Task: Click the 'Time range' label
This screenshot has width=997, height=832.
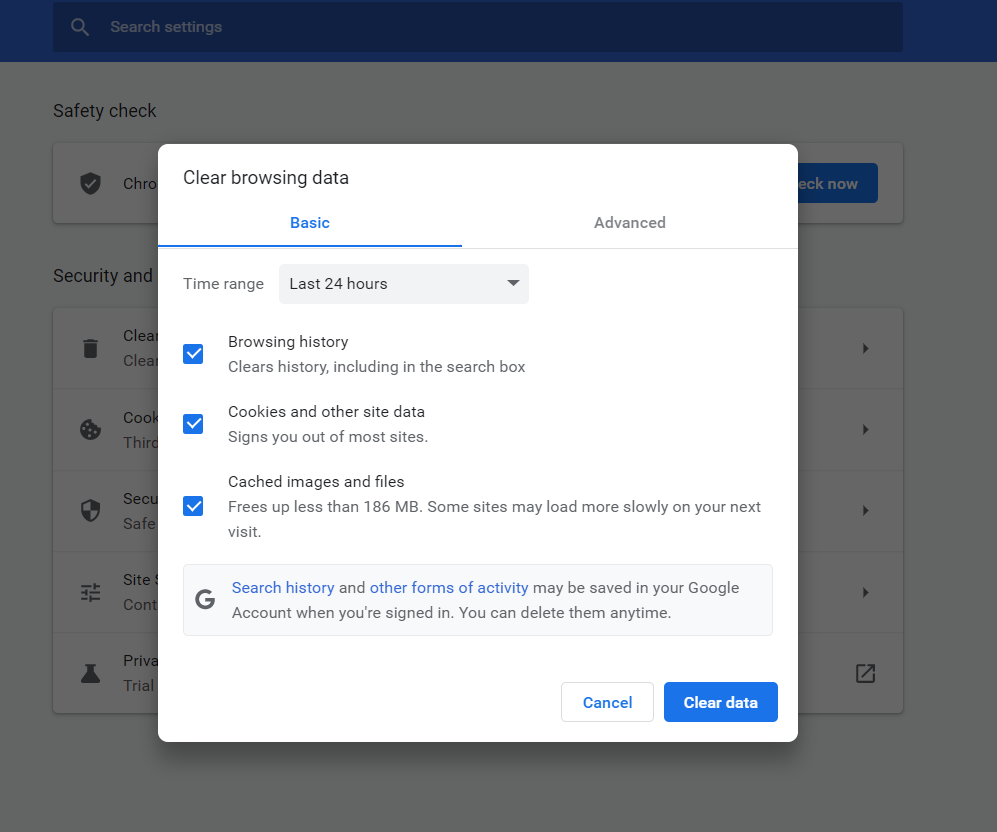Action: pyautogui.click(x=223, y=283)
